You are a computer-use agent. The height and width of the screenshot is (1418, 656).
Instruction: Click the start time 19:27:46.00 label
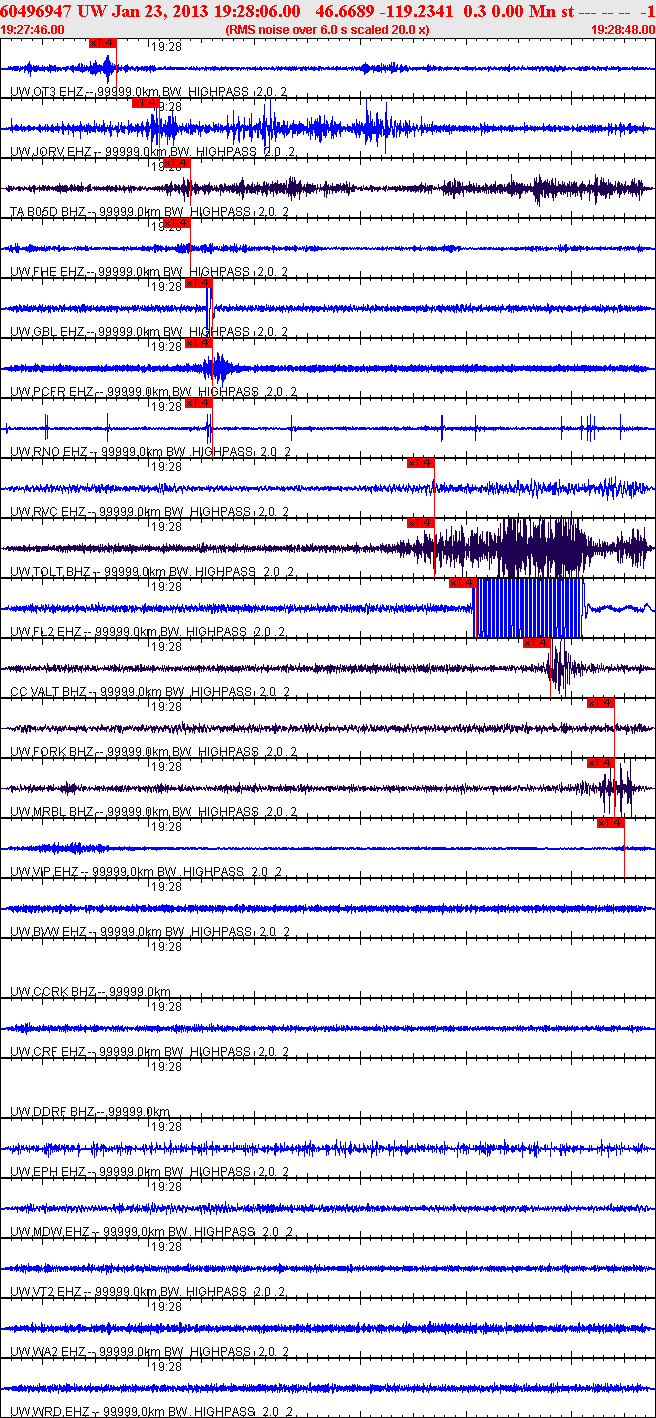(33, 30)
